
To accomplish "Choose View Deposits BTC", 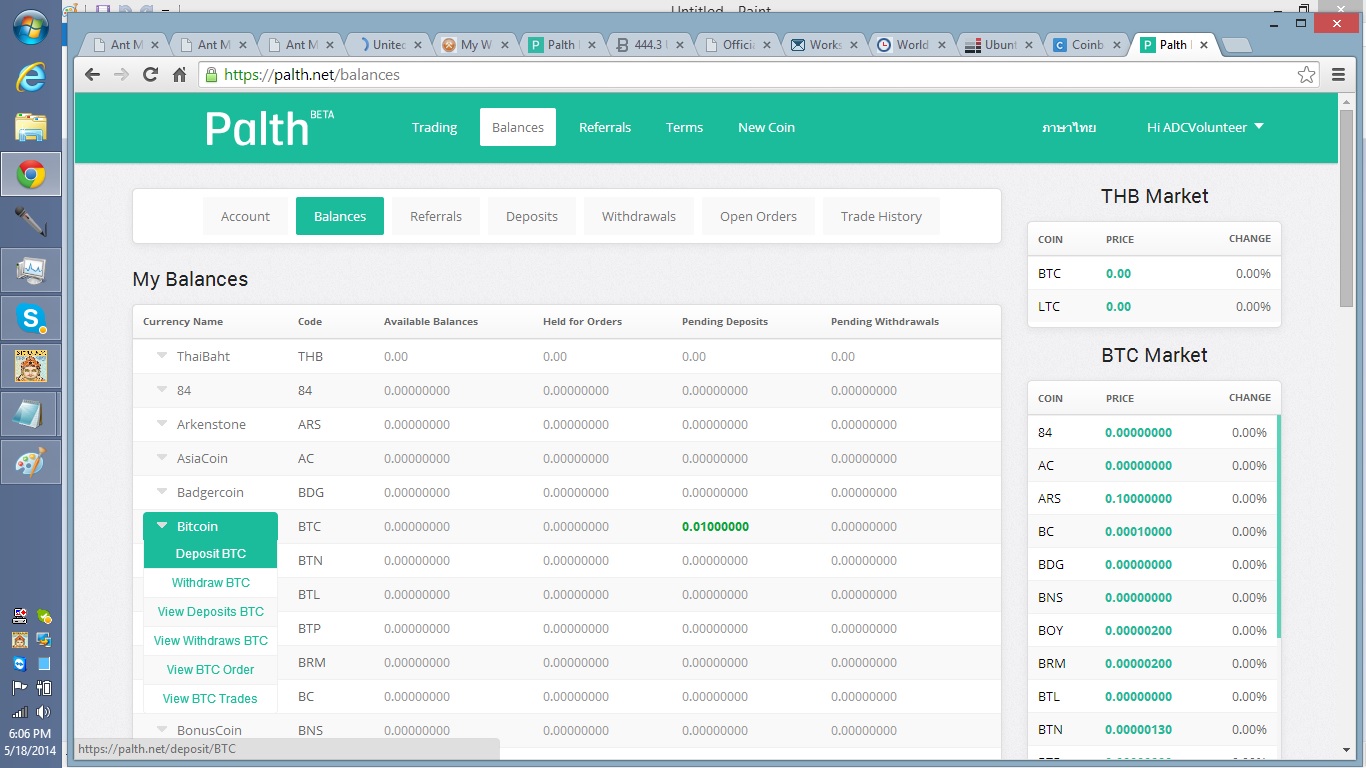I will [210, 611].
